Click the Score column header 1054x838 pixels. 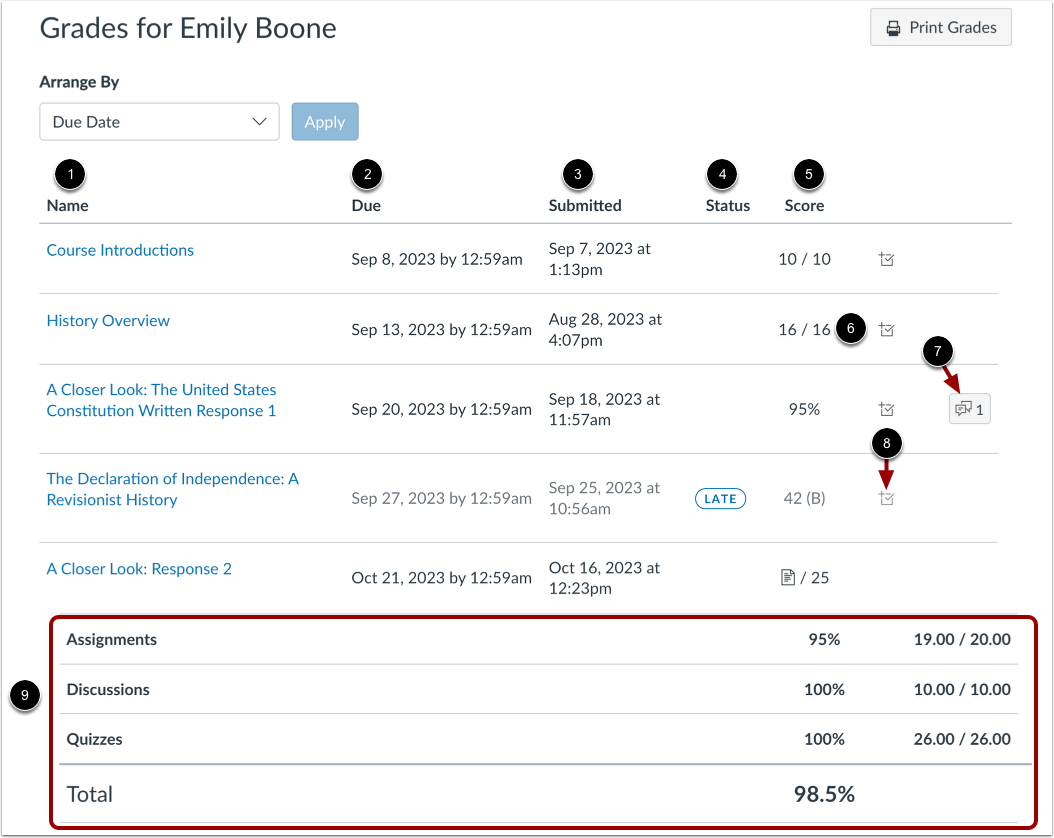click(x=804, y=206)
